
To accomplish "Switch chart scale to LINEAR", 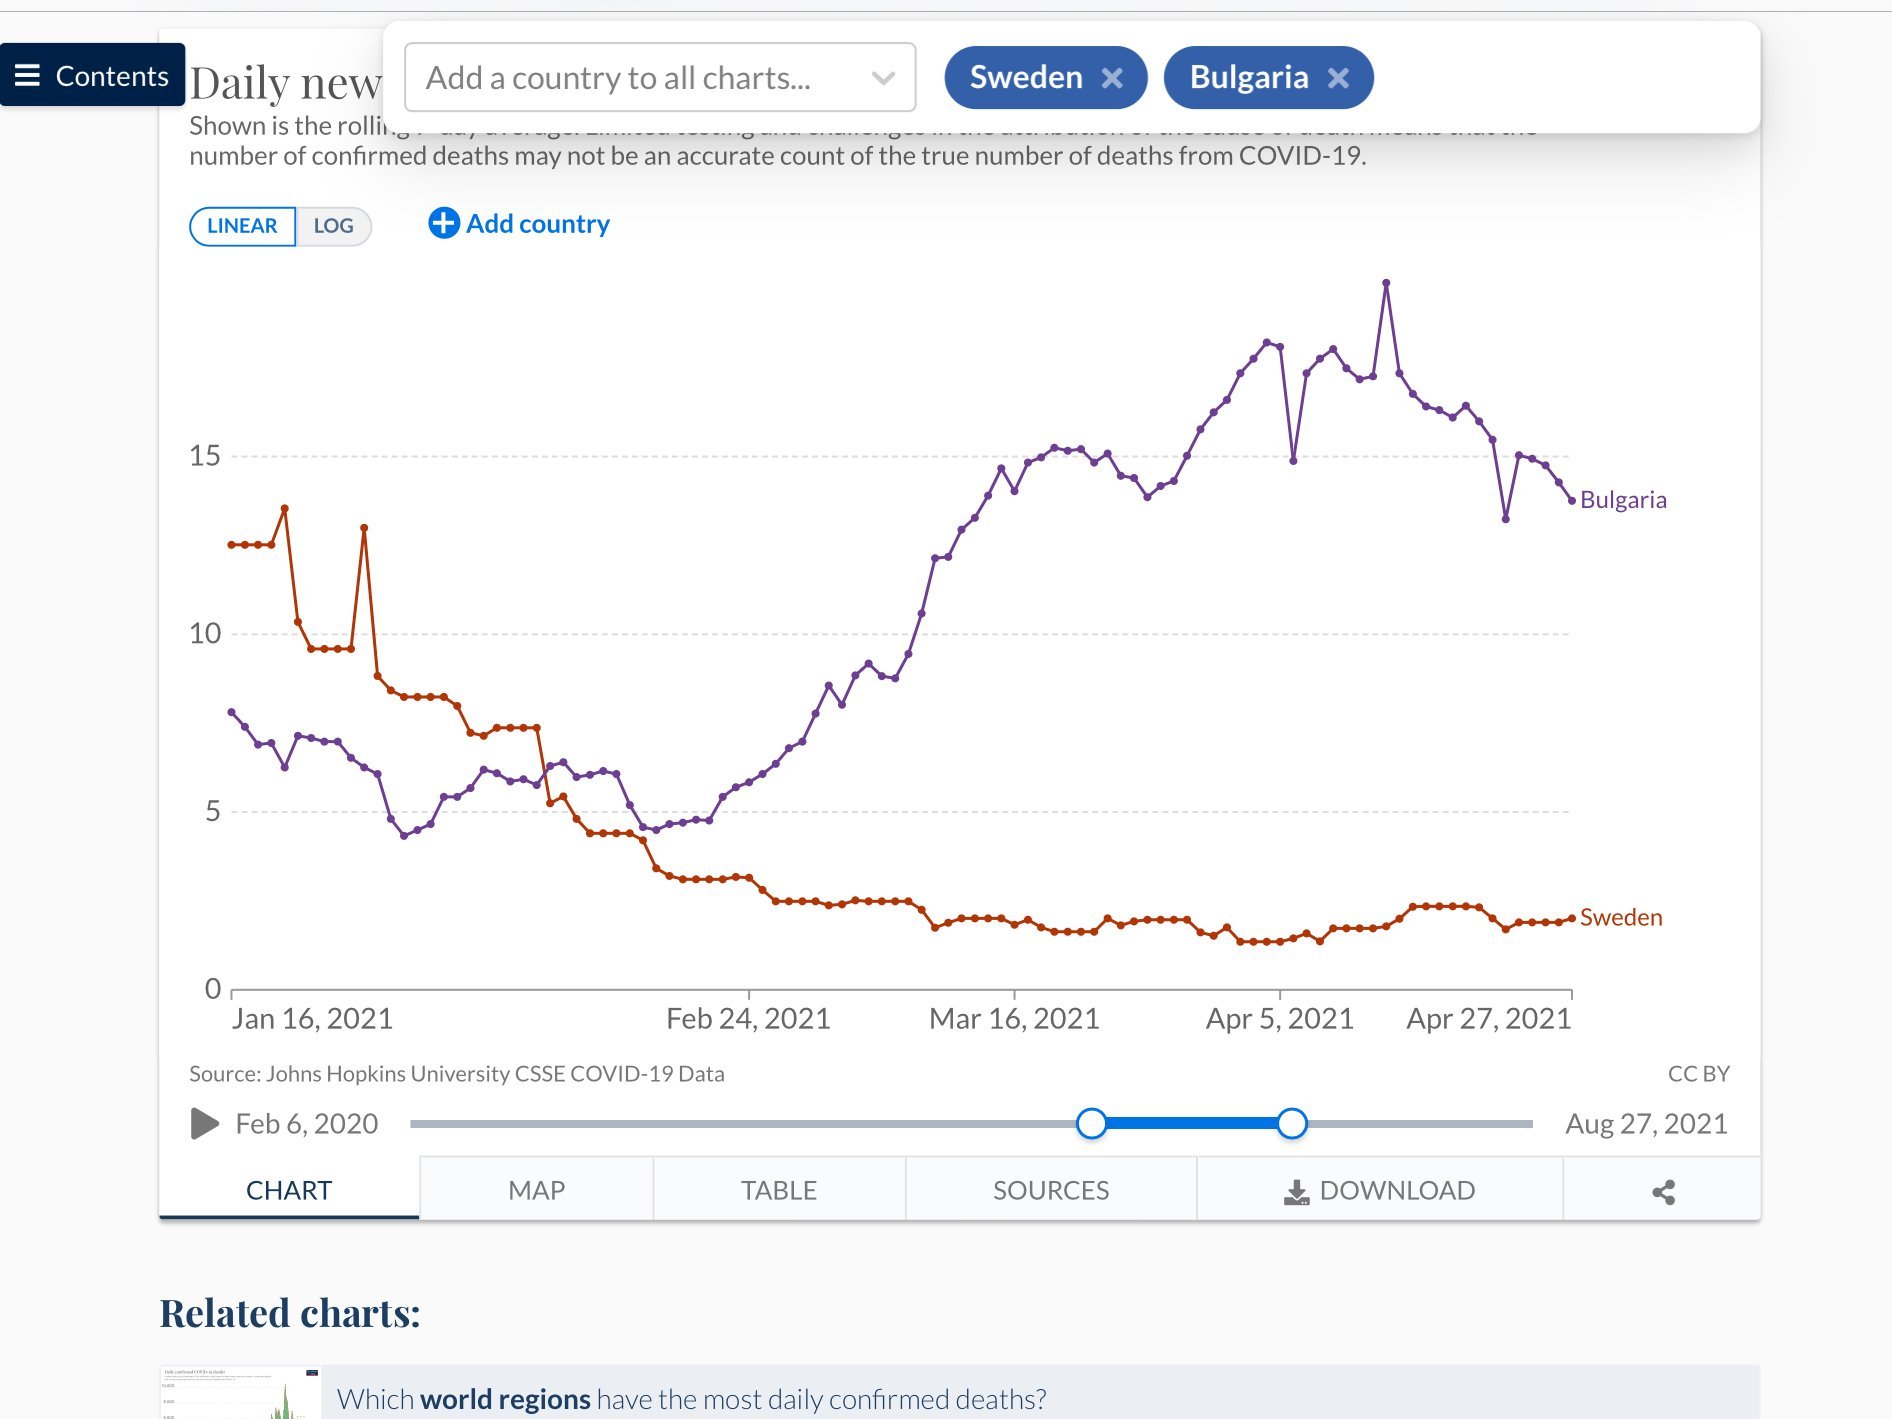I will (x=242, y=226).
